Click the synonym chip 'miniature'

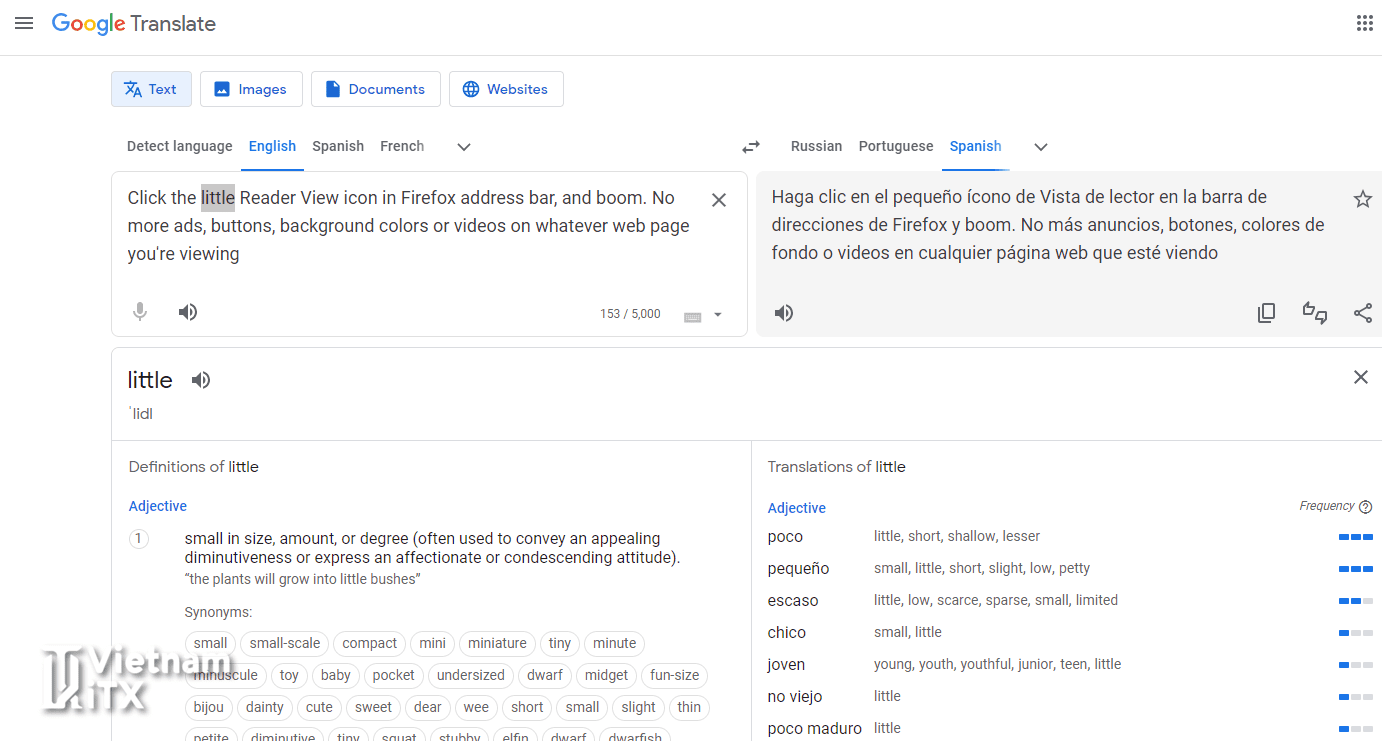tap(497, 643)
